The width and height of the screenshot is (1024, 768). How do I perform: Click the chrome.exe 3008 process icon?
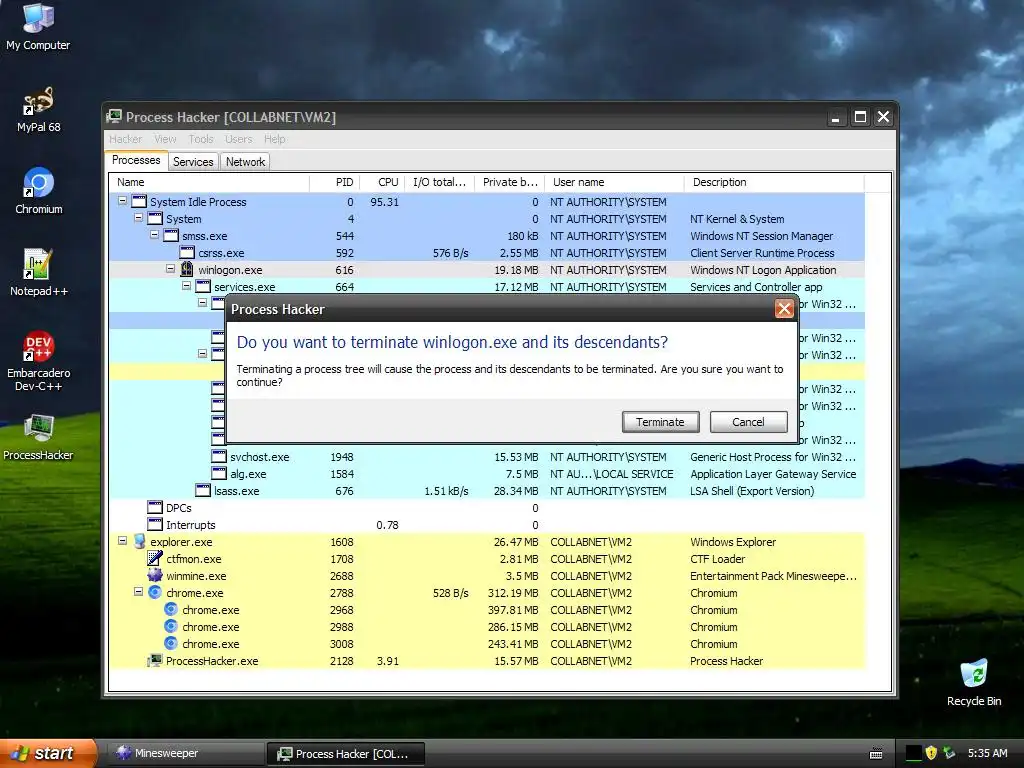pos(170,643)
